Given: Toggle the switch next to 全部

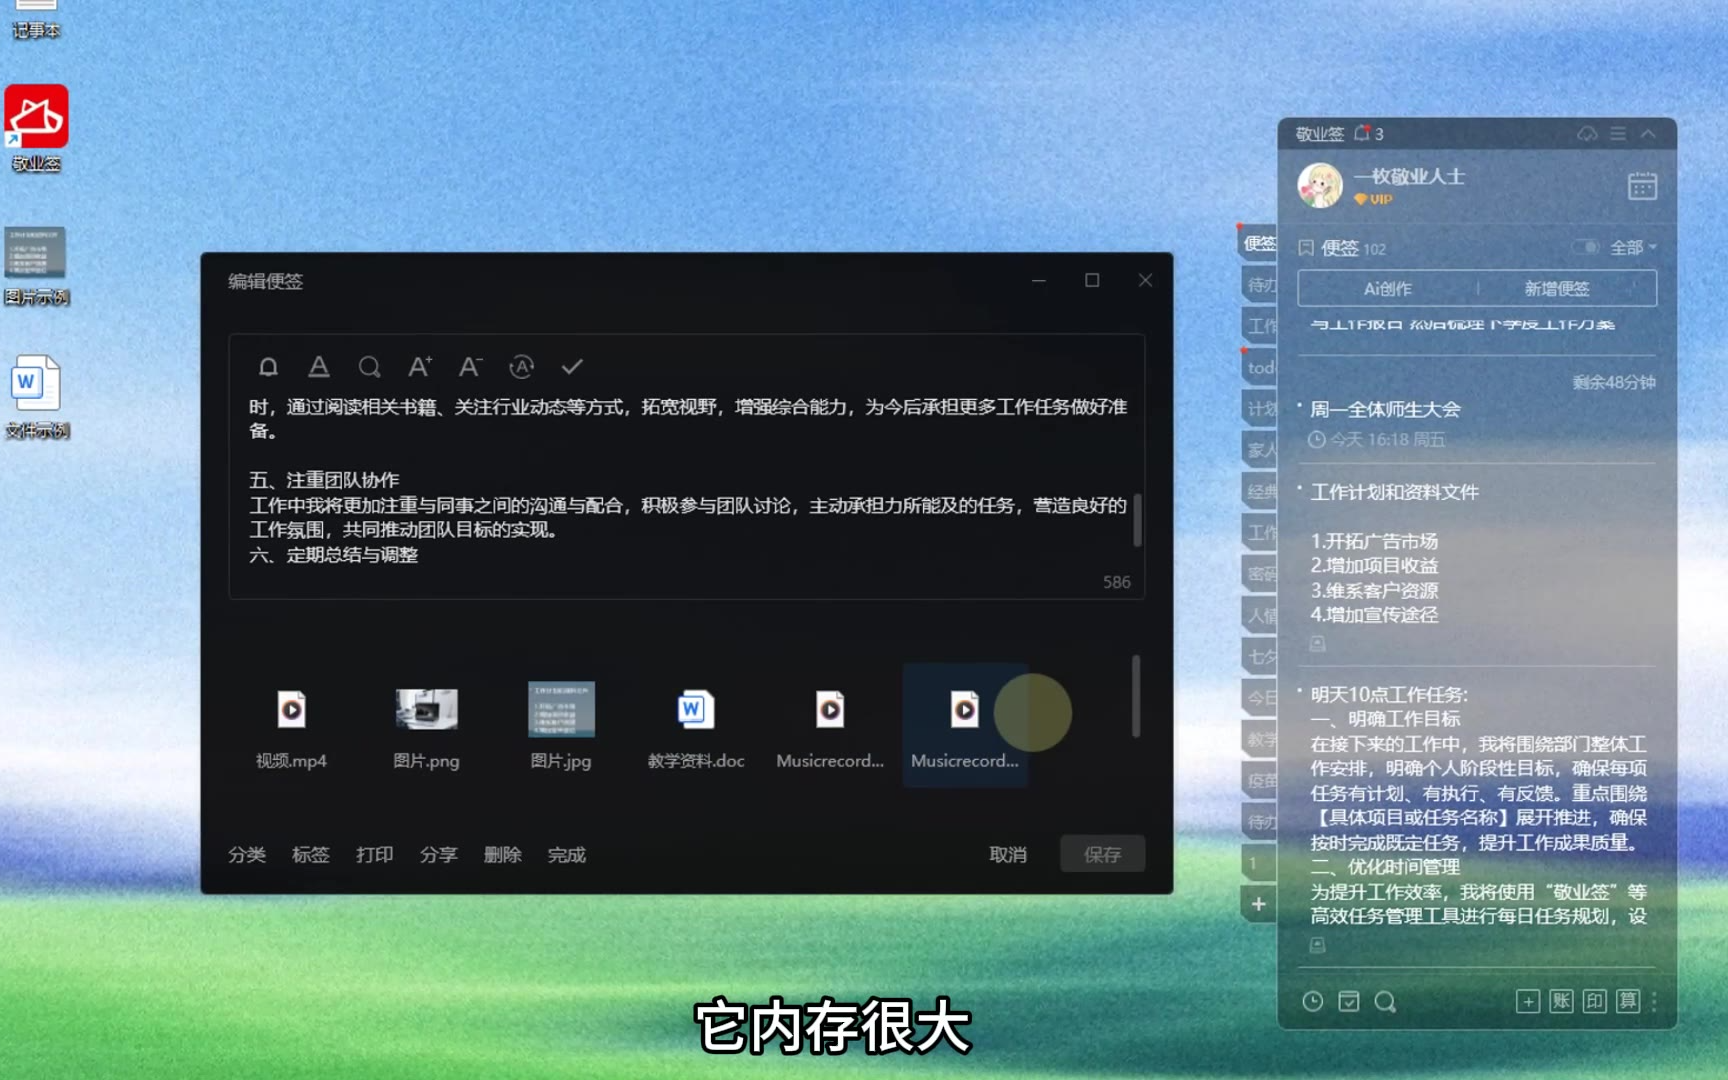Looking at the screenshot, I should point(1585,247).
